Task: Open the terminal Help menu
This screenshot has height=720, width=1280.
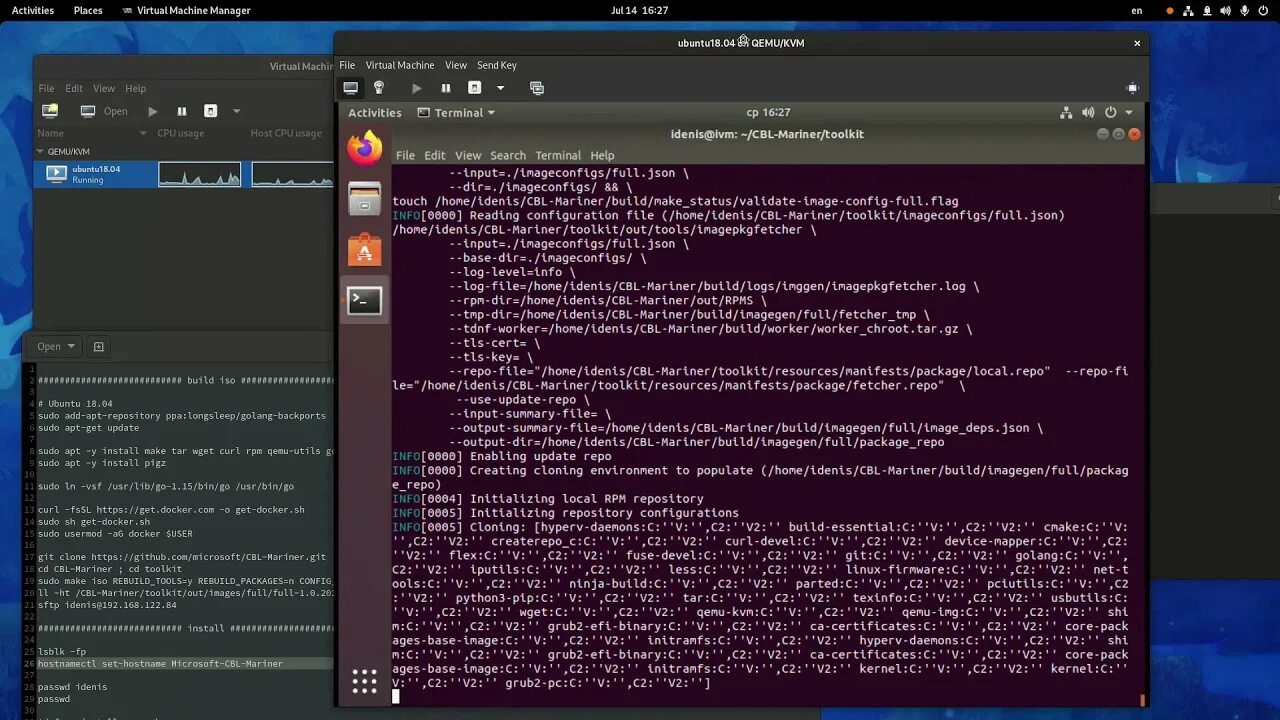Action: 602,155
